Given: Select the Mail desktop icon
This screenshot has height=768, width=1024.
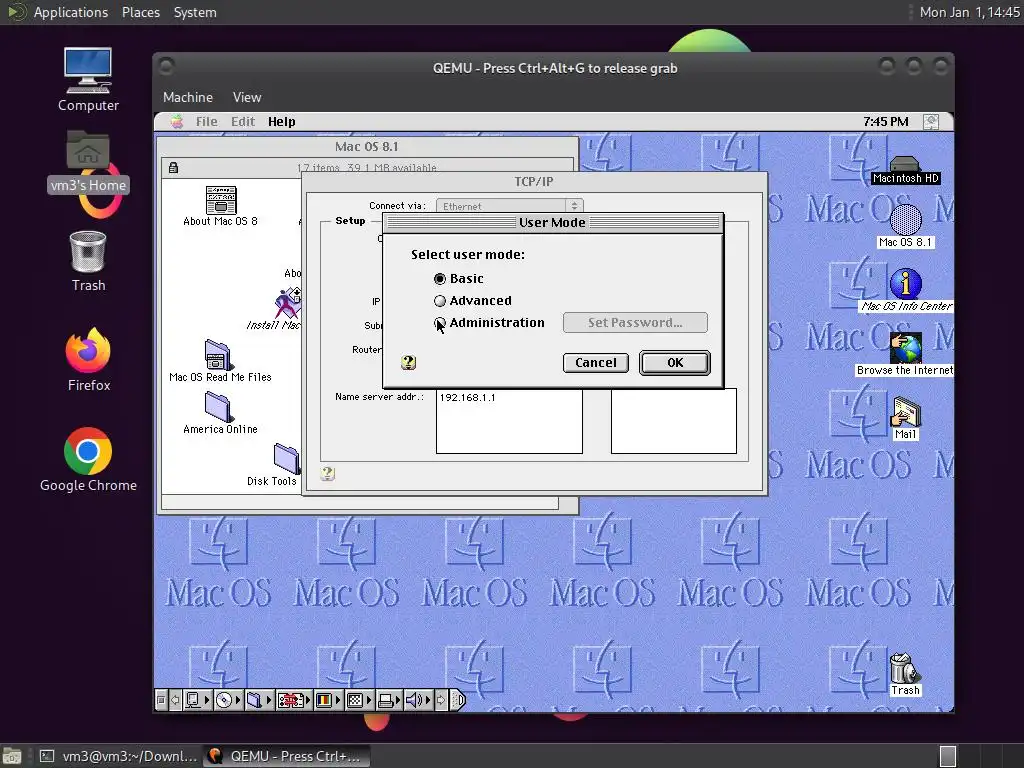Looking at the screenshot, I should [905, 418].
